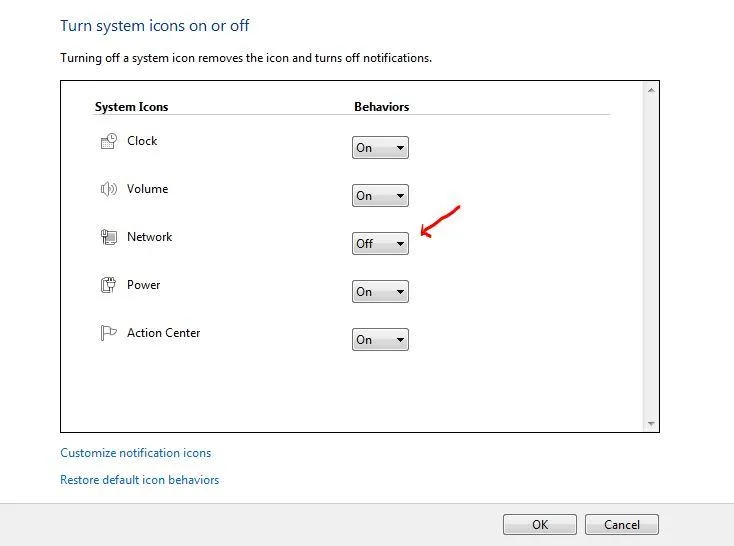Click the 'Turn system icons on or off' heading

coord(154,25)
